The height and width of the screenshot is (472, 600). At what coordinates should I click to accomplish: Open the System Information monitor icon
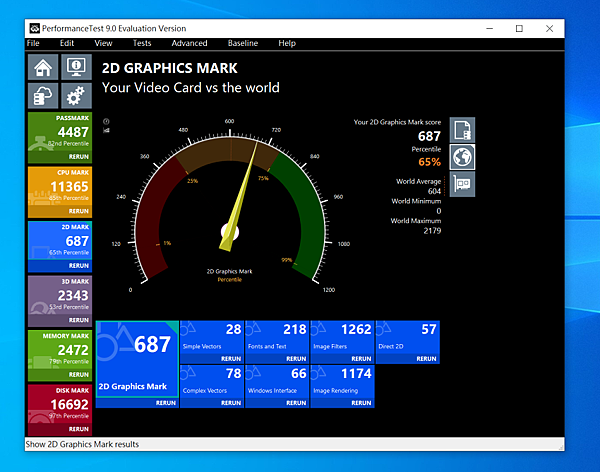(x=76, y=67)
